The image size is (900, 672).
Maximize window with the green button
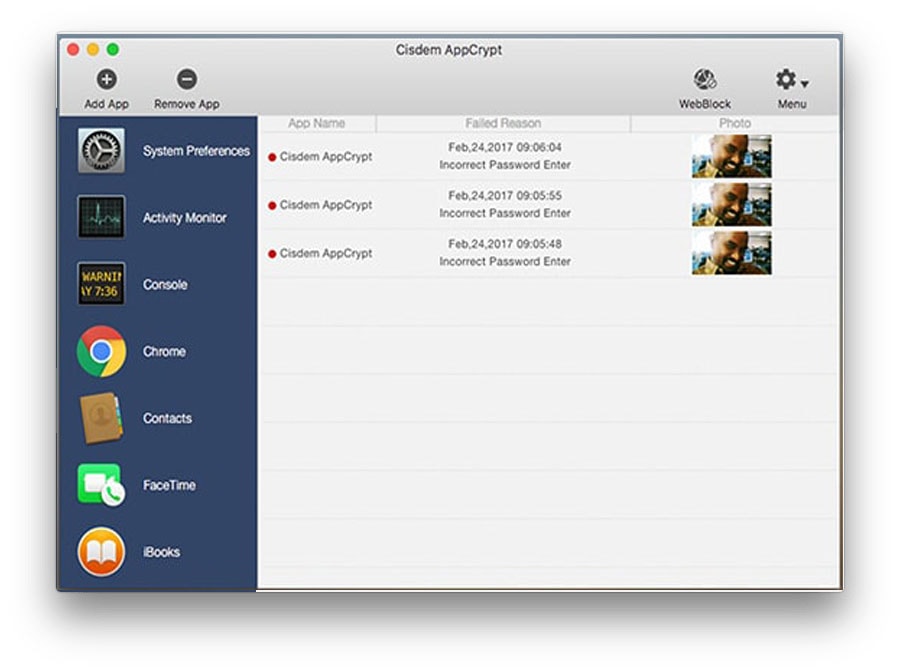(113, 50)
